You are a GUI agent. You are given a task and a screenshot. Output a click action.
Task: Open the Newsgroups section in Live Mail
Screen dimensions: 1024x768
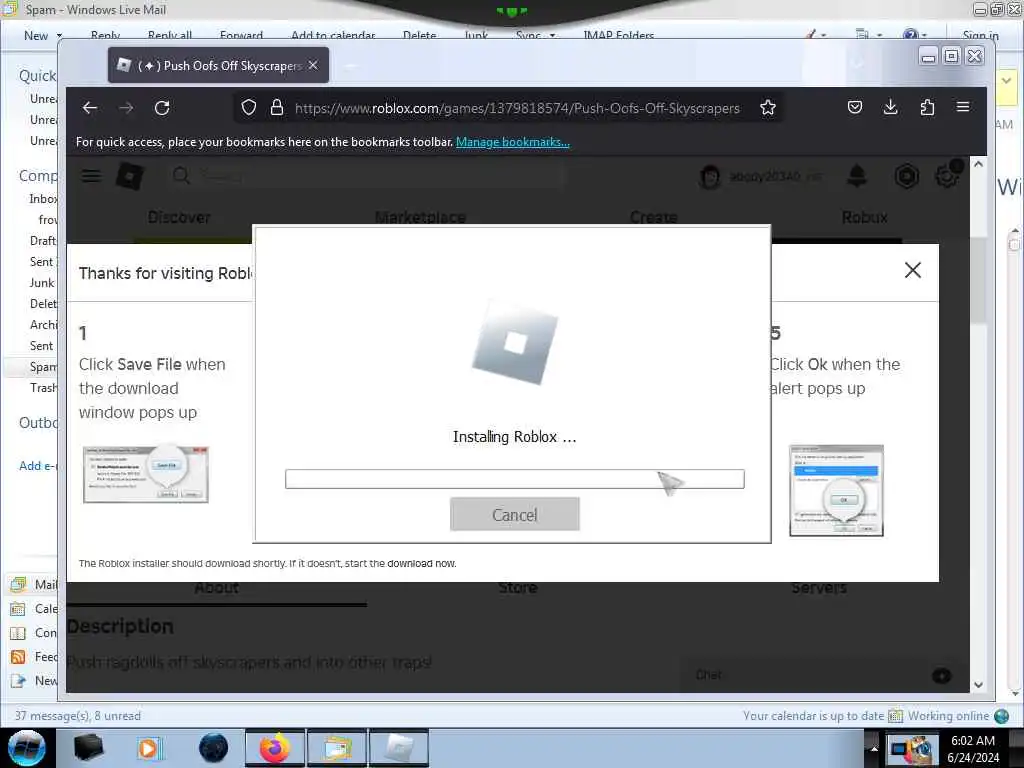pyautogui.click(x=35, y=681)
